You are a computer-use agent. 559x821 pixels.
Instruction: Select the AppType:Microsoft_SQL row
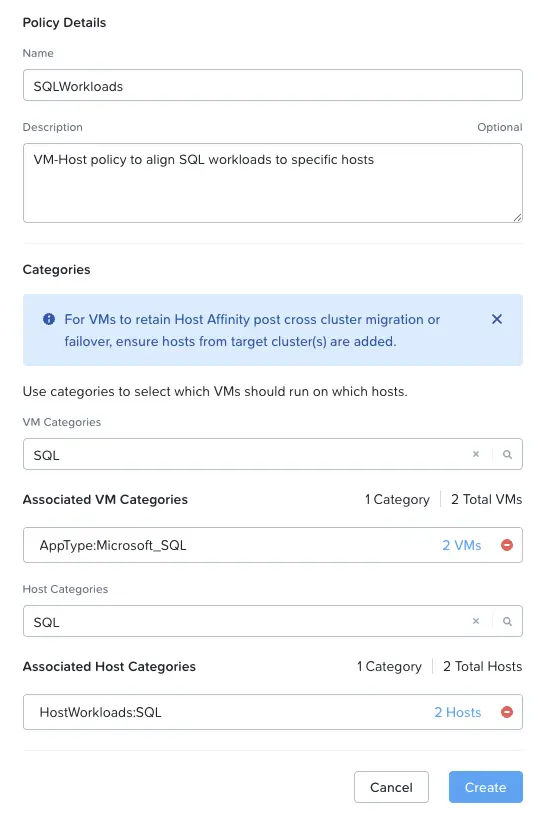point(273,545)
